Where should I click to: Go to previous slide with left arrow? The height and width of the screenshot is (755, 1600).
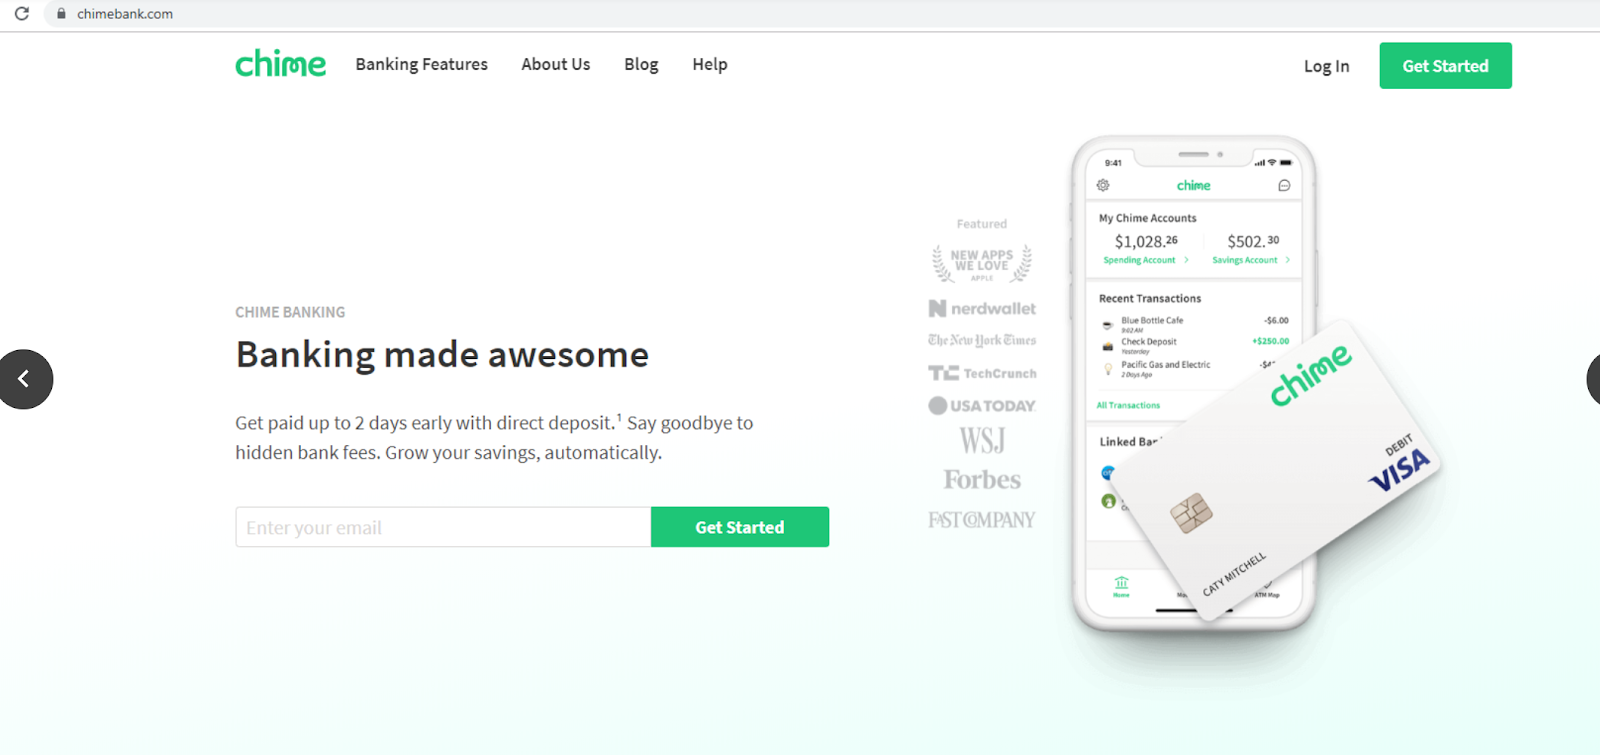[x=25, y=379]
